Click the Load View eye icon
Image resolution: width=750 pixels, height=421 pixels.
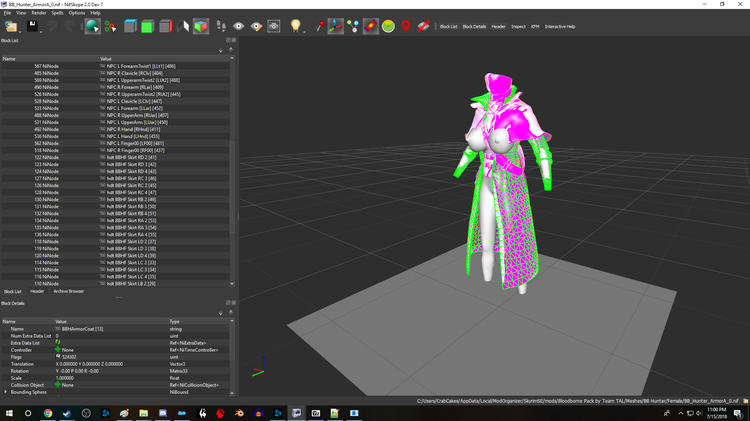coord(239,26)
